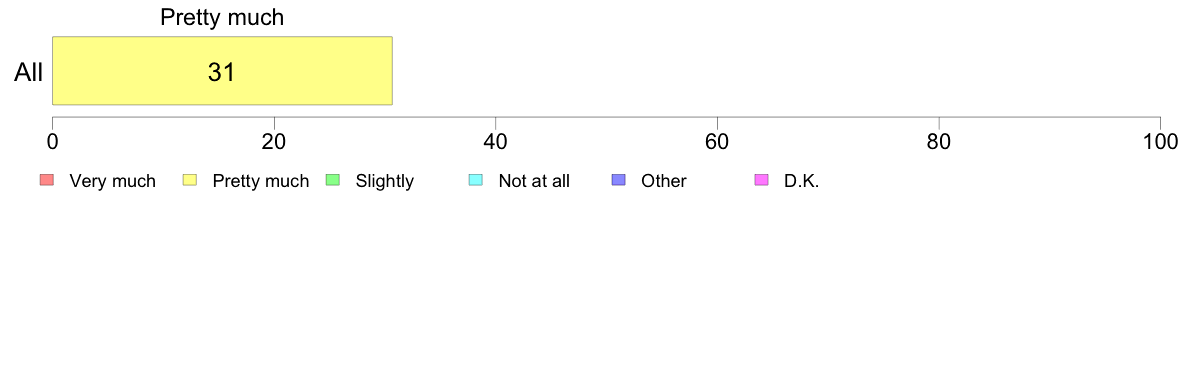Click the Pretty much label above the bar
The image size is (1188, 368).
(222, 17)
